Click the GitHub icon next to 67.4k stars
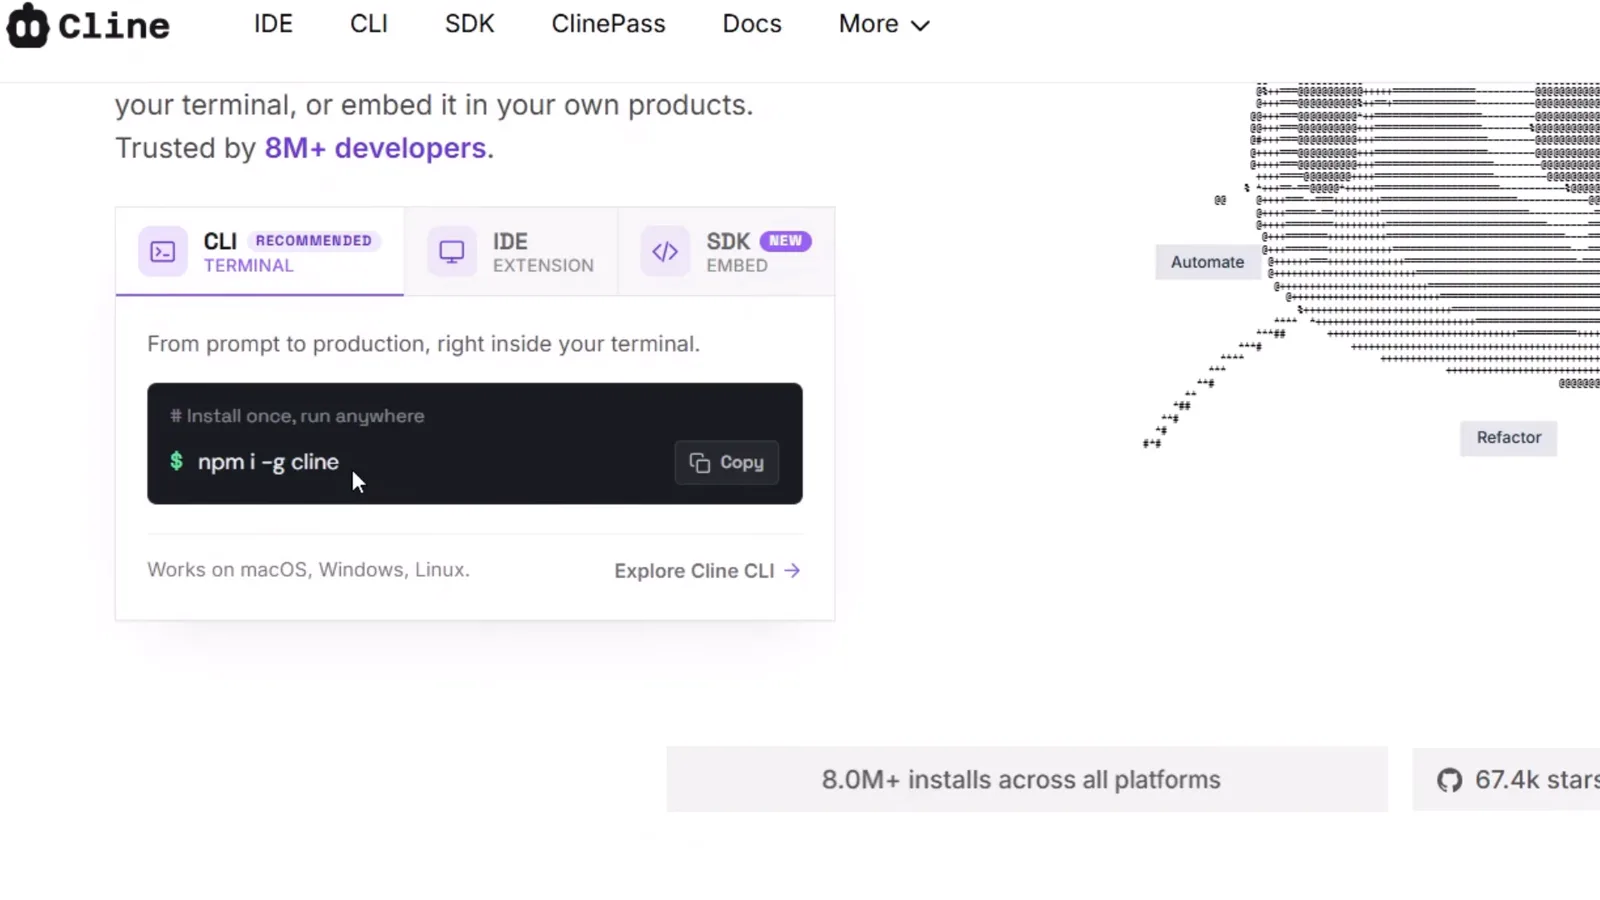The height and width of the screenshot is (900, 1600). point(1450,780)
